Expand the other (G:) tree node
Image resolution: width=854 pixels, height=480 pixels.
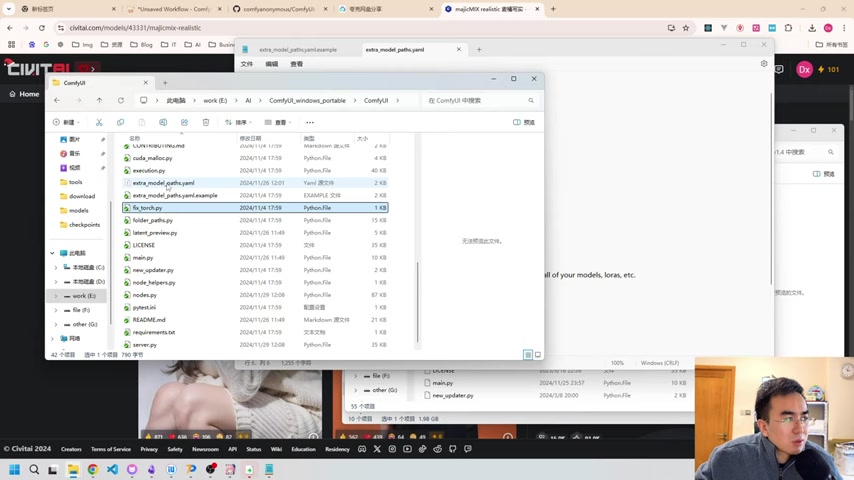[56, 324]
